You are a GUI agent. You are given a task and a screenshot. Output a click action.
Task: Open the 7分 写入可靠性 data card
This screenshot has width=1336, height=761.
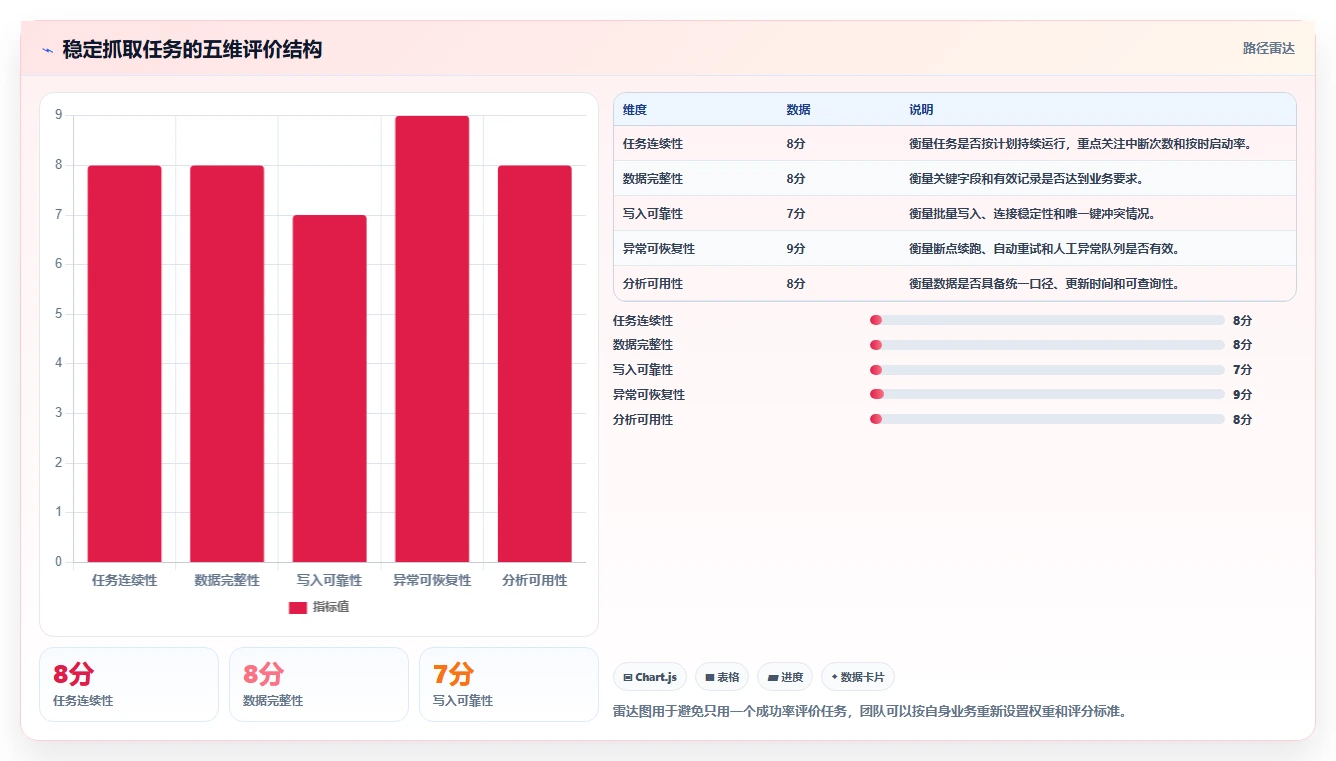509,684
